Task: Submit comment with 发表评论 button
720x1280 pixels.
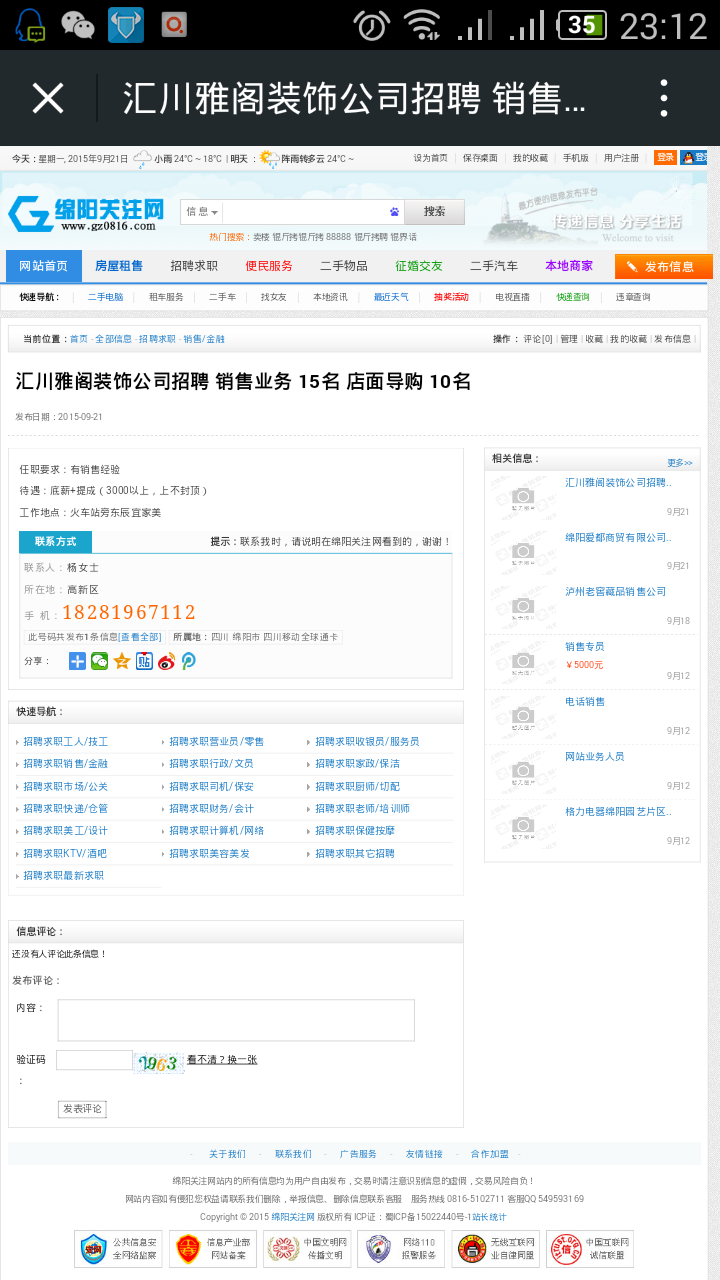Action: point(82,1109)
